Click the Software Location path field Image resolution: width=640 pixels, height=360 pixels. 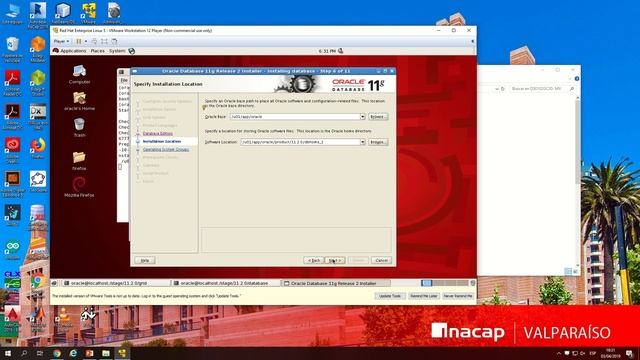click(300, 142)
